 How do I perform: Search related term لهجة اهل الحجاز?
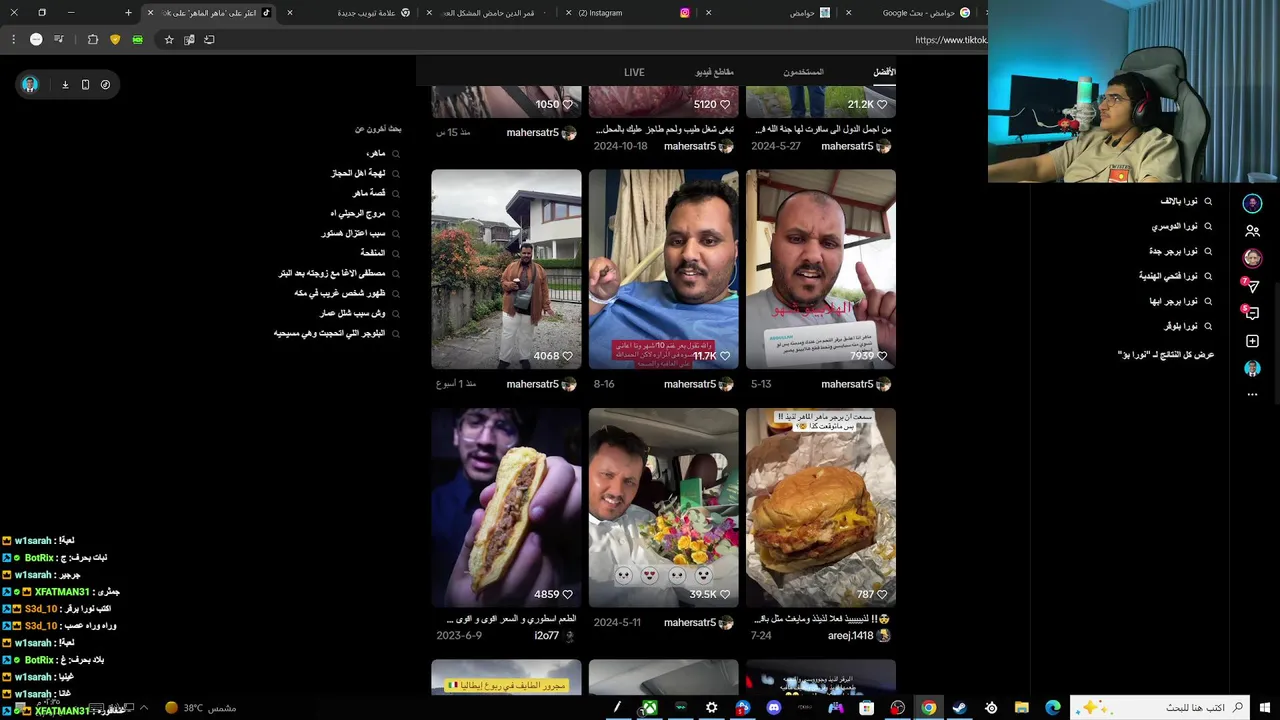[x=358, y=173]
